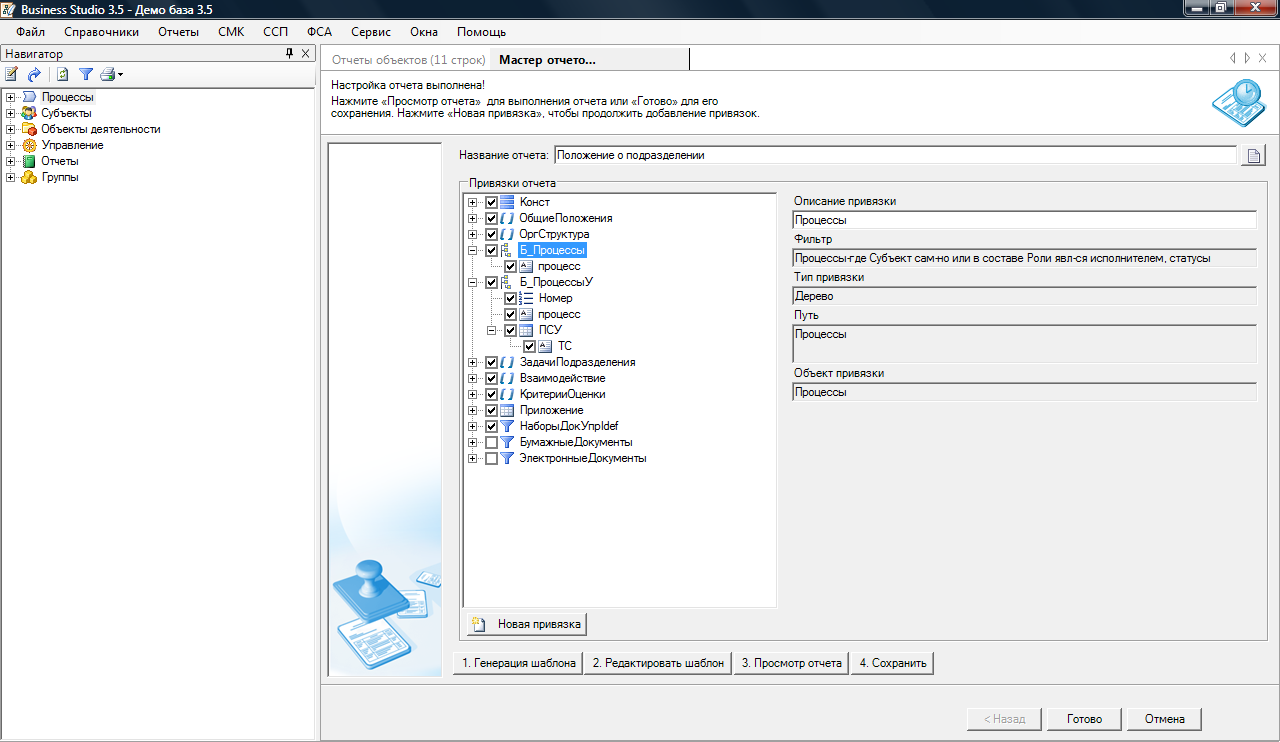Click the blue arrow icon in Navigator toolbar

[34, 74]
